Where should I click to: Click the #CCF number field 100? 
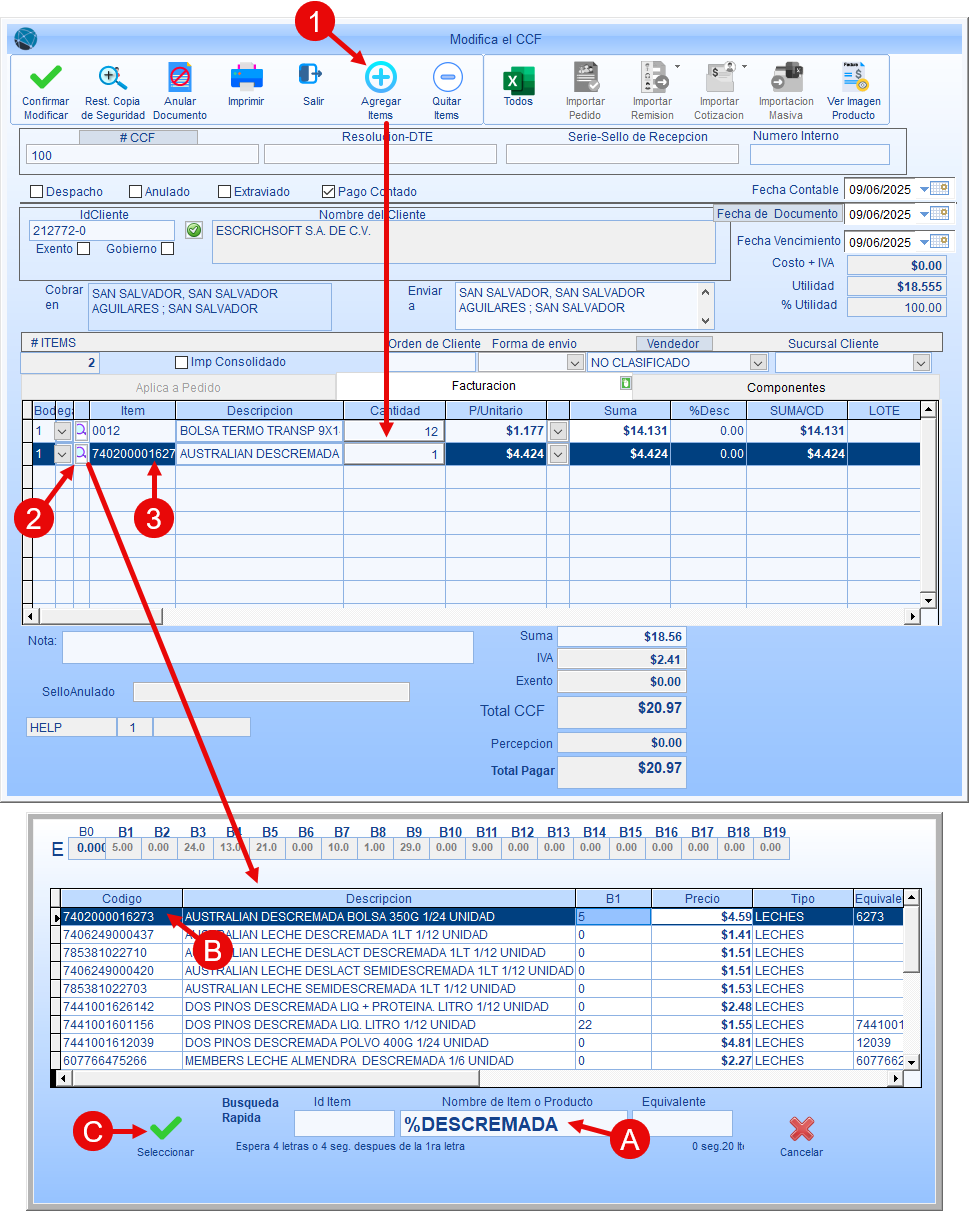click(x=143, y=155)
